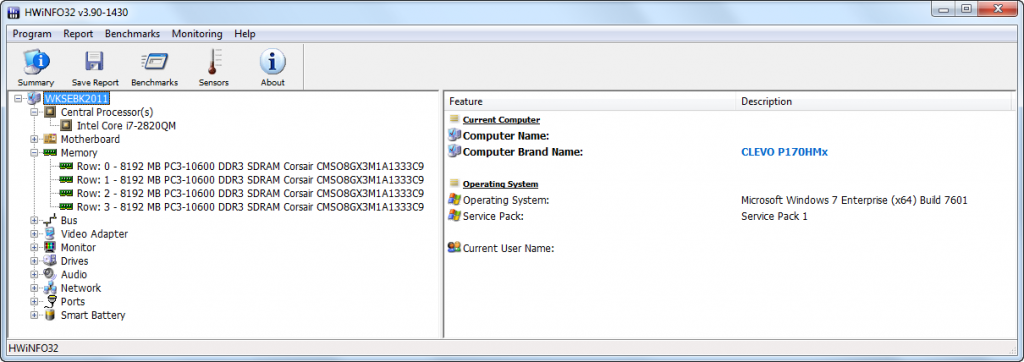Click the Central Processor(s) chip icon
The width and height of the screenshot is (1024, 362).
(50, 112)
